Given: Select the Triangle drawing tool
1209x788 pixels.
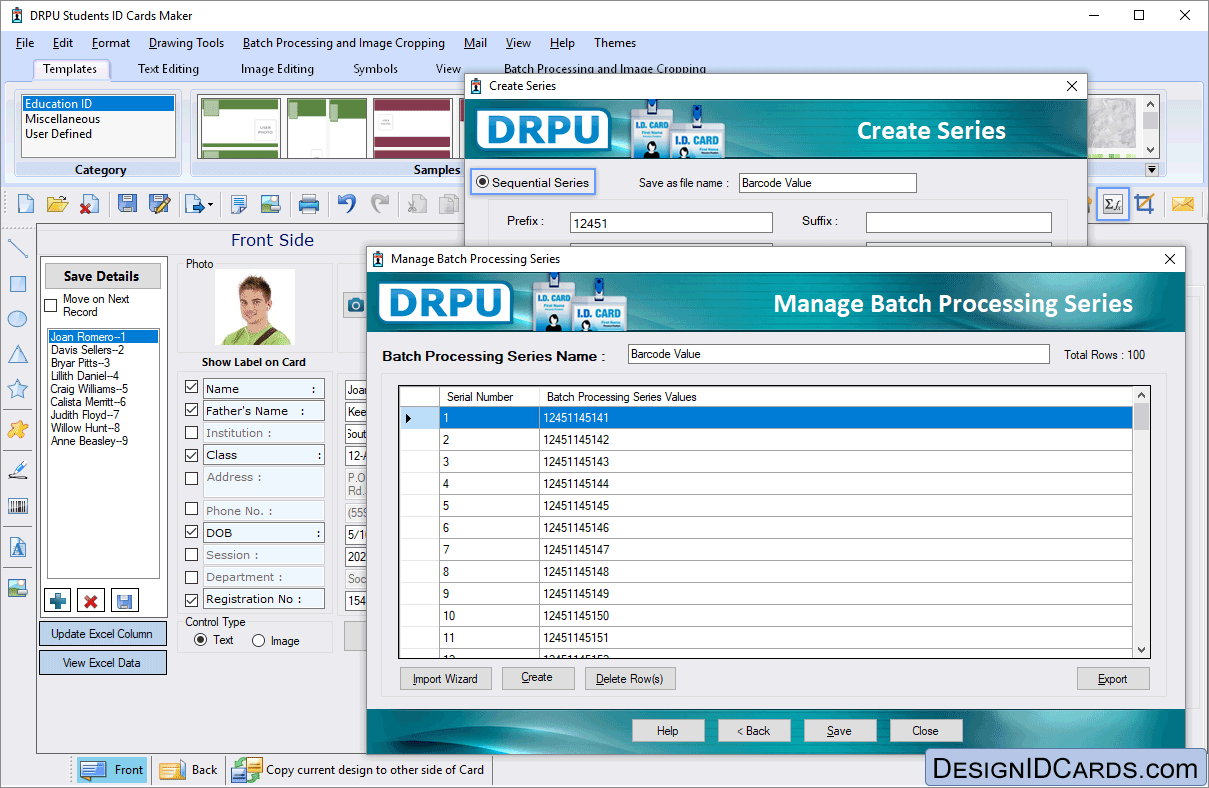Looking at the screenshot, I should (17, 354).
